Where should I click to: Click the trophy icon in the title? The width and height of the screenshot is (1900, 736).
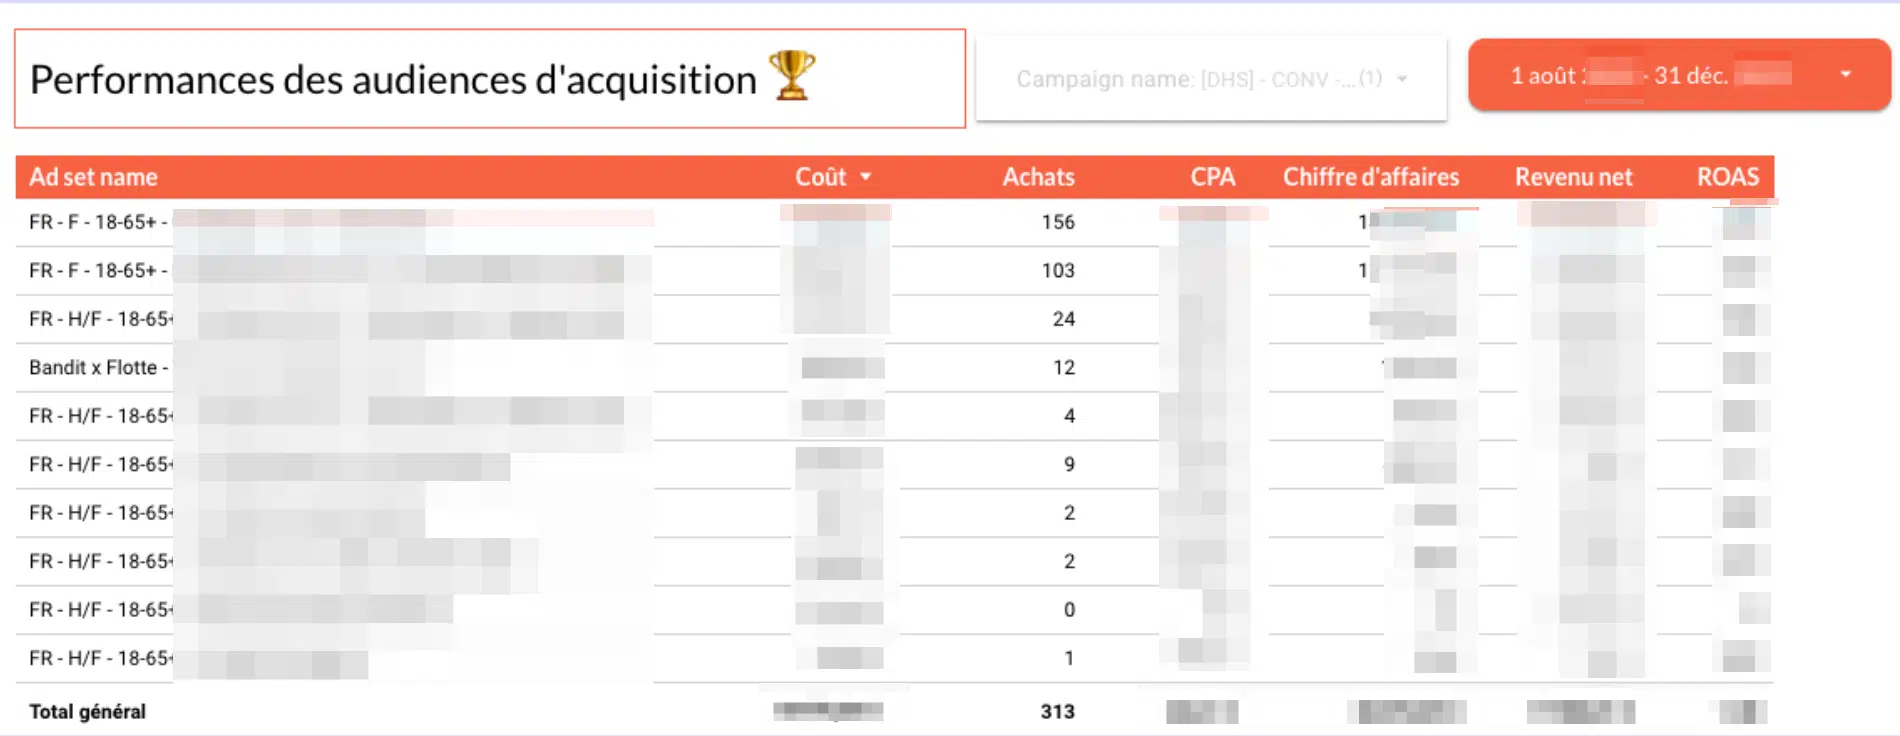pos(792,76)
